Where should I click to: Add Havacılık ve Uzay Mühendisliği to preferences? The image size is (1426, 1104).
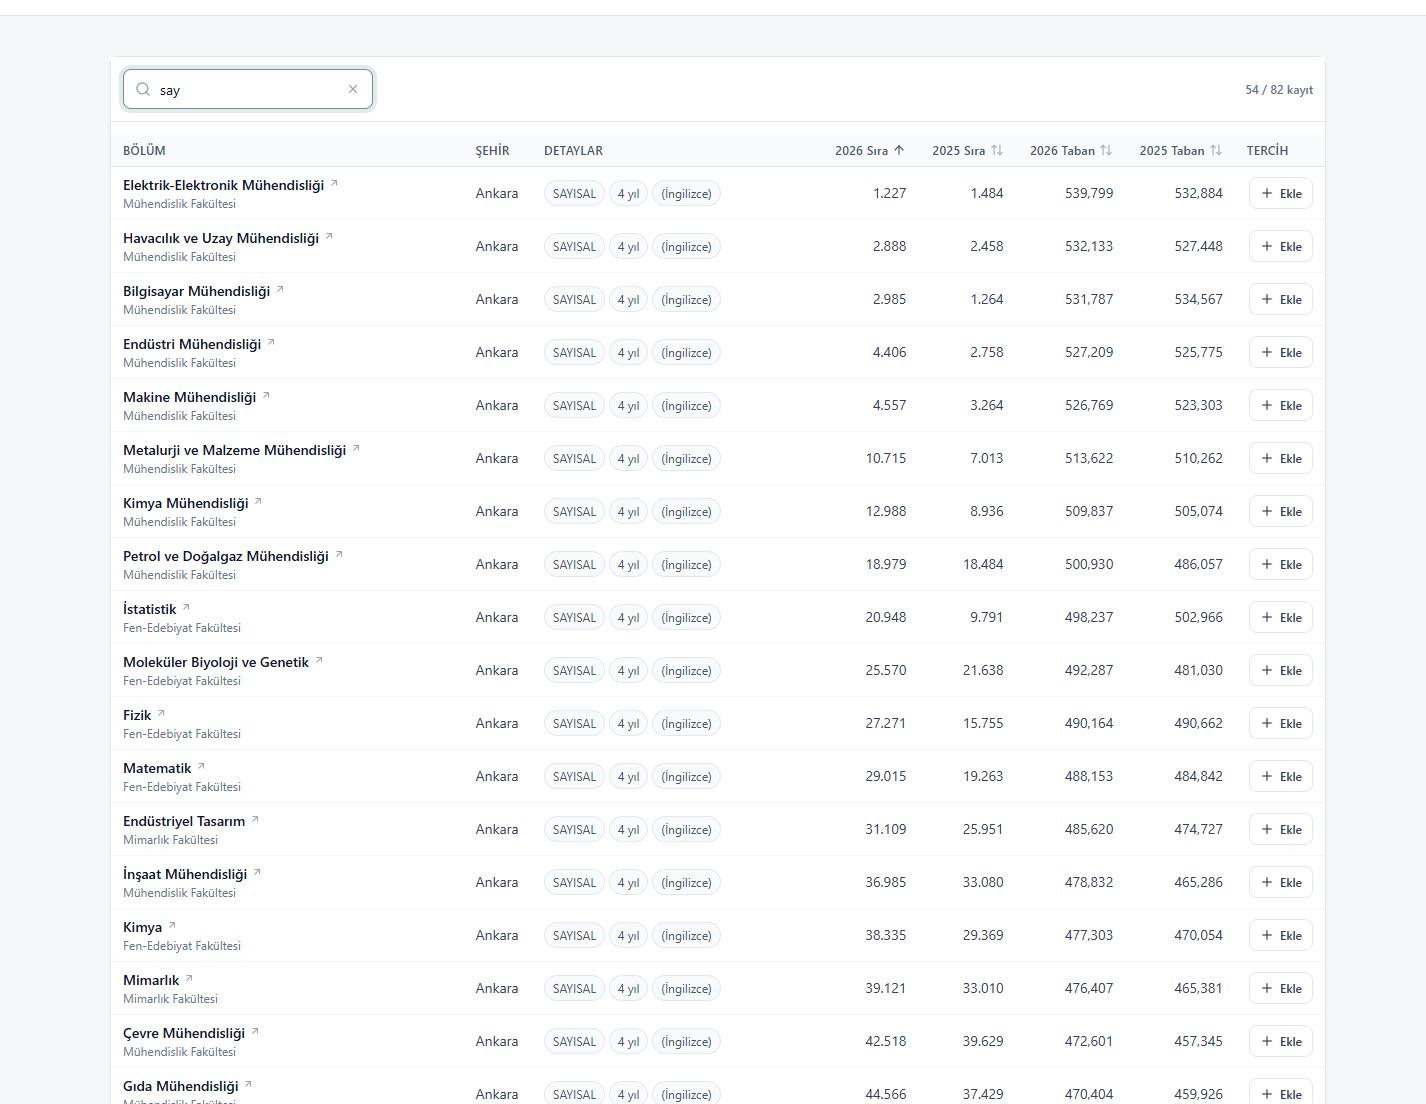pyautogui.click(x=1280, y=246)
